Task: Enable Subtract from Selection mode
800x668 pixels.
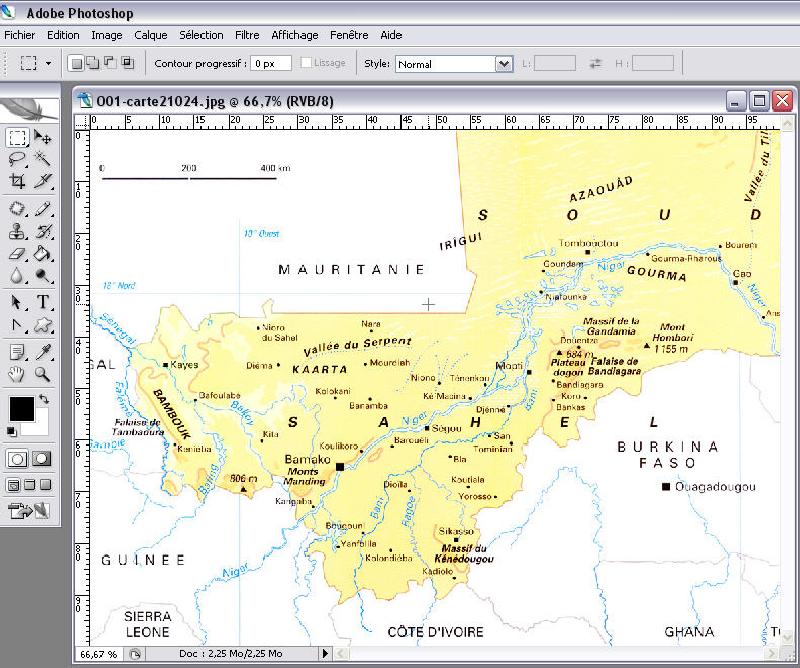Action: coord(110,63)
